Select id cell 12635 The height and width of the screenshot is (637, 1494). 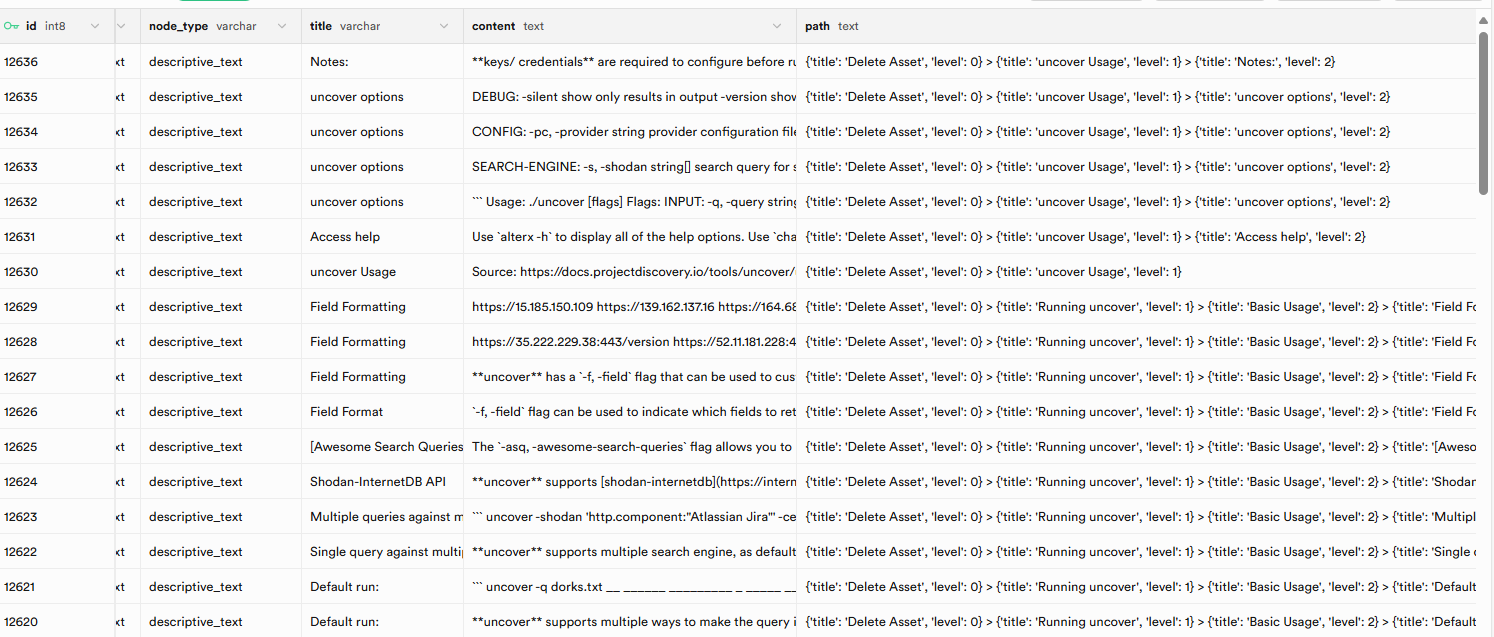pos(57,97)
